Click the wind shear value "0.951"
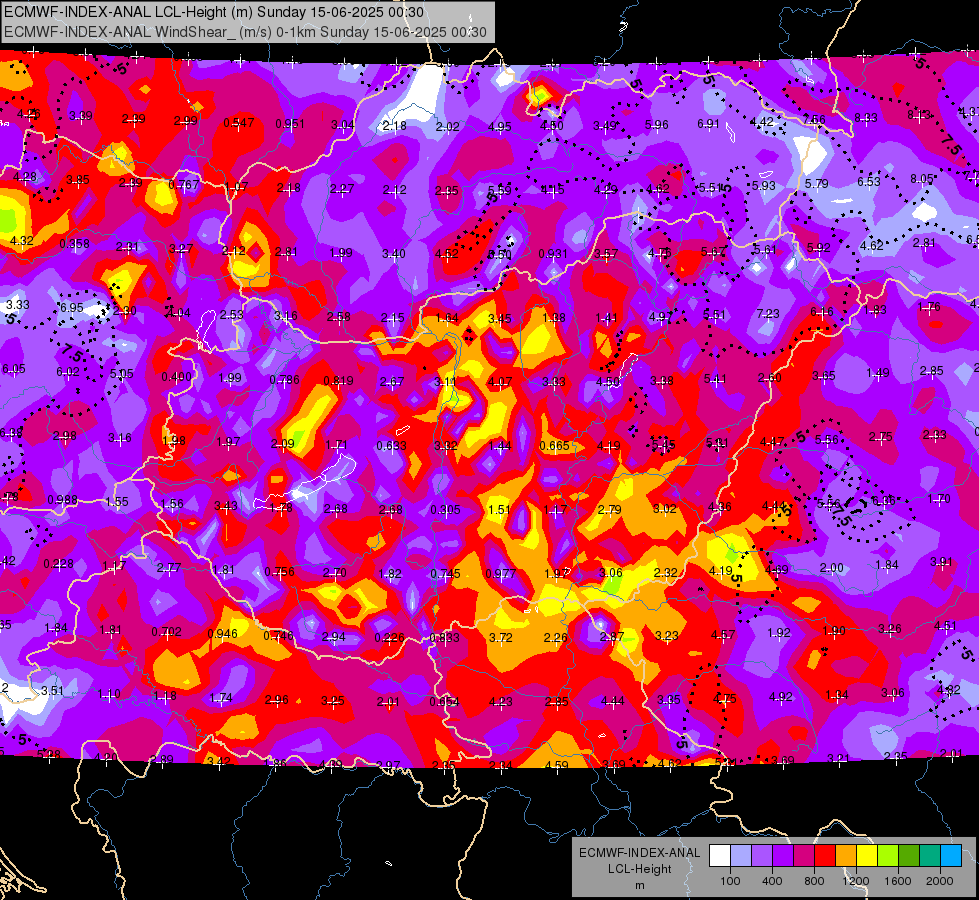Image resolution: width=979 pixels, height=900 pixels. [x=290, y=124]
